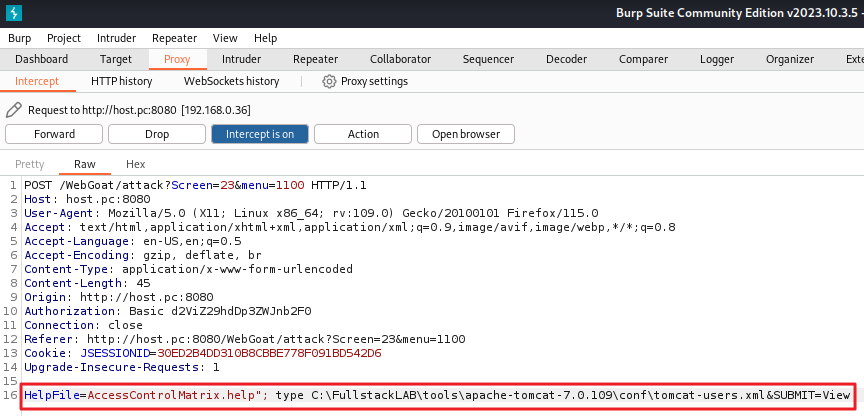This screenshot has height=416, width=864.
Task: Click the User-Agent header line
Action: coord(311,213)
